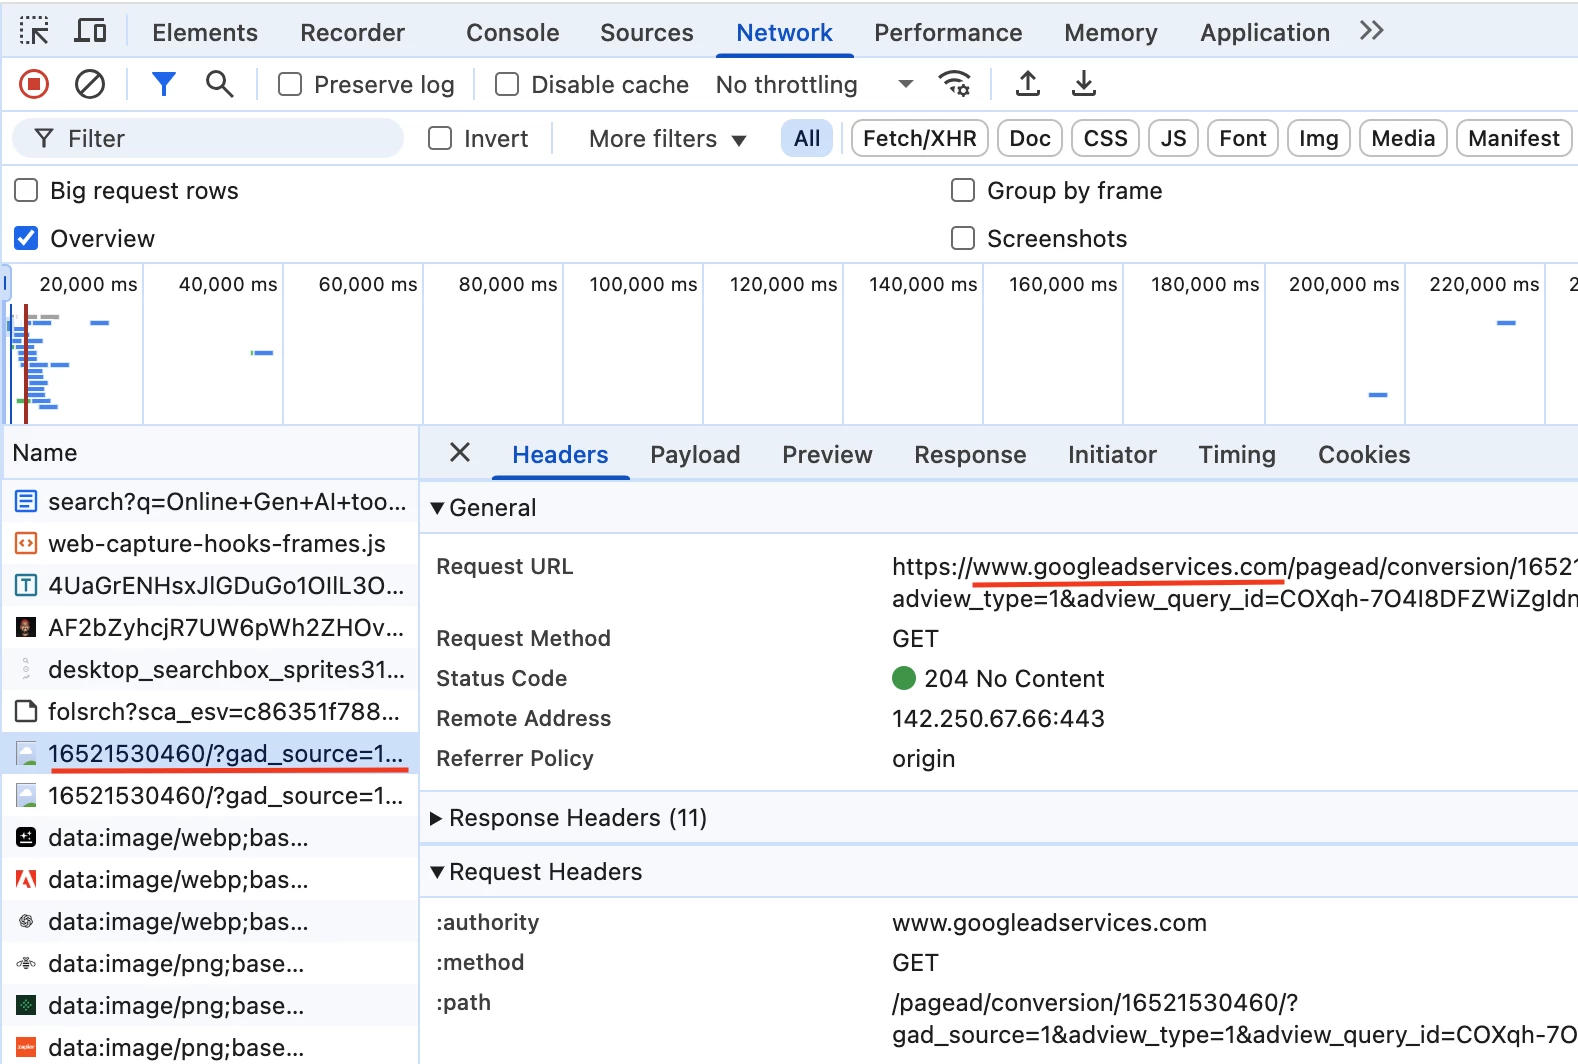Select desktop_searchbox_sprites31 request row
1578x1064 pixels.
point(210,670)
